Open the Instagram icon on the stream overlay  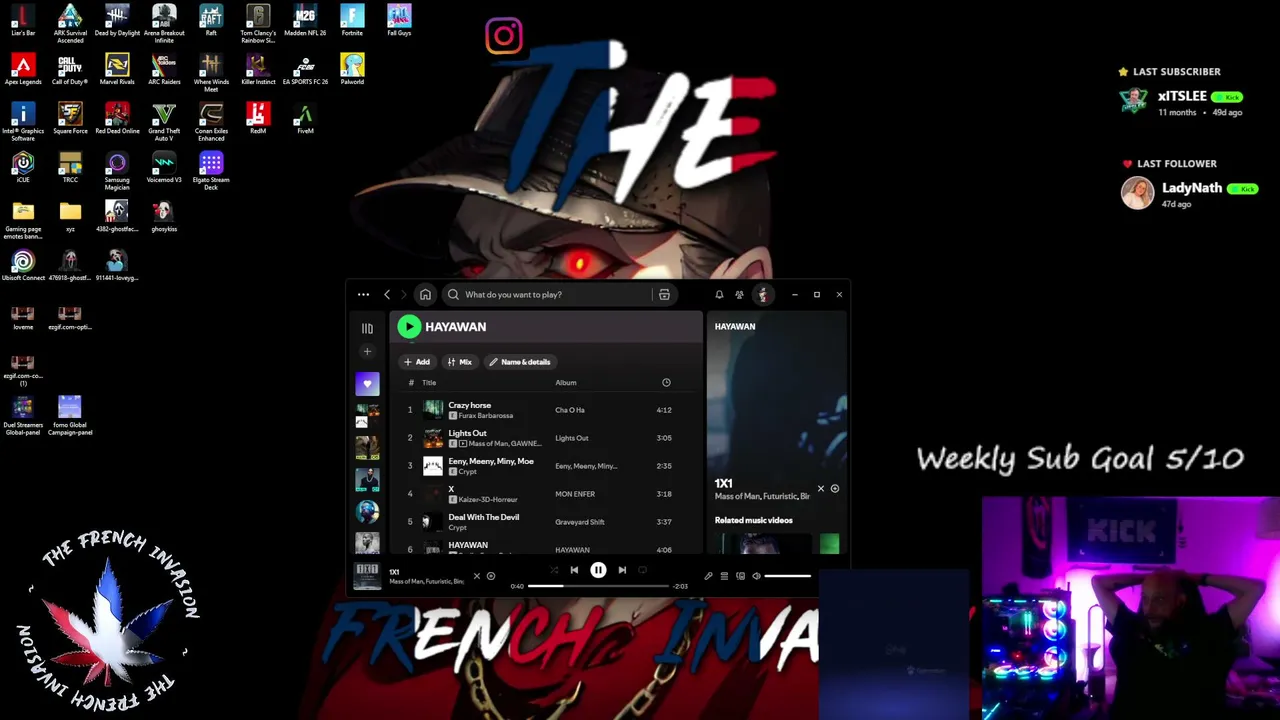coord(504,37)
